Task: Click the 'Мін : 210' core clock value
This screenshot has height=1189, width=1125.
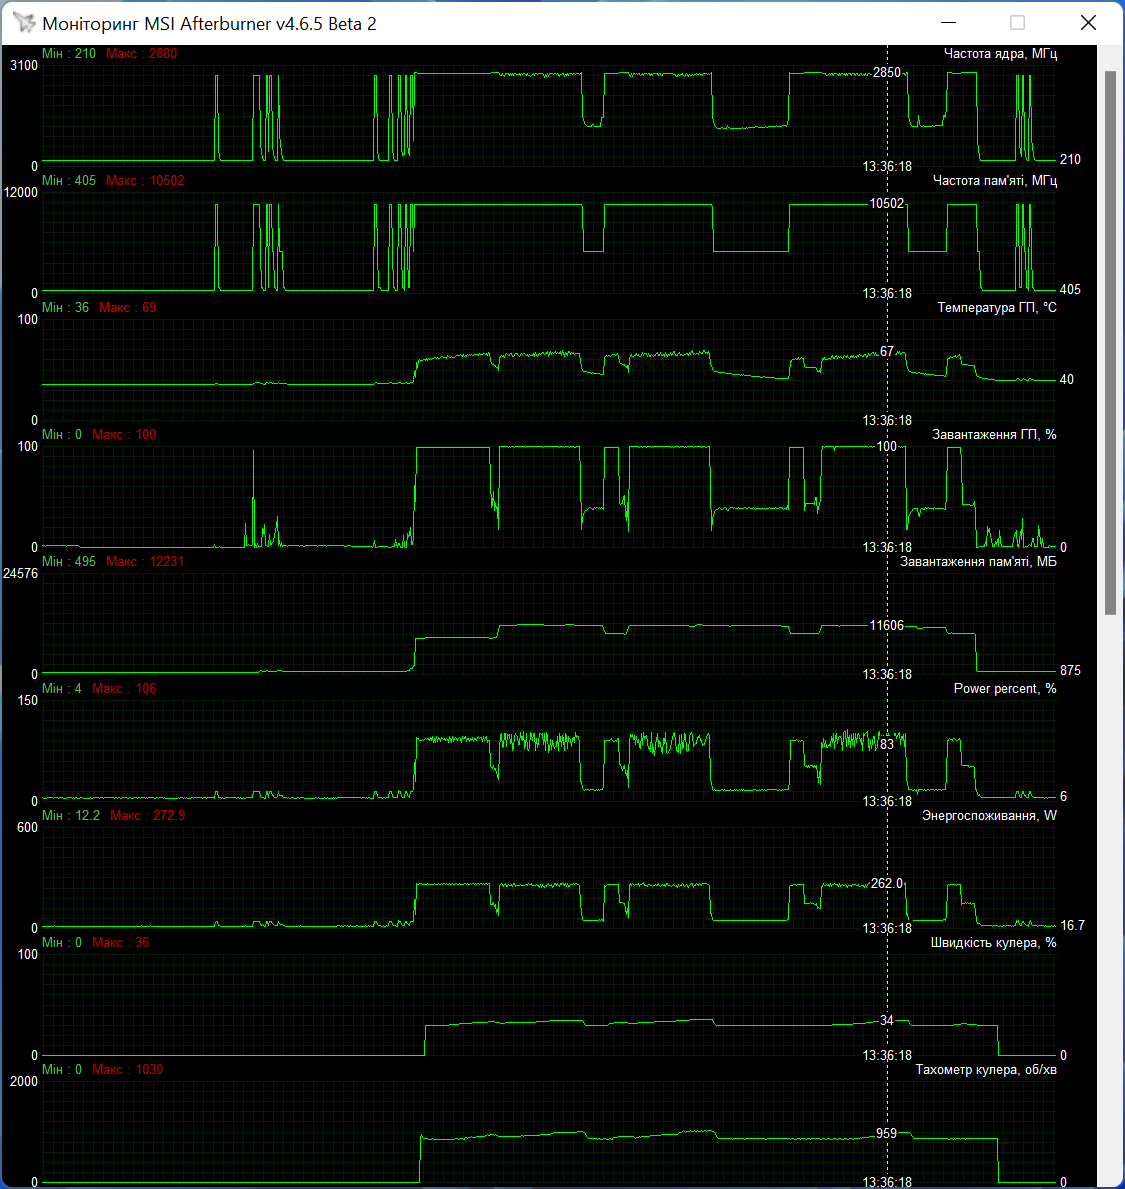Action: coord(69,54)
